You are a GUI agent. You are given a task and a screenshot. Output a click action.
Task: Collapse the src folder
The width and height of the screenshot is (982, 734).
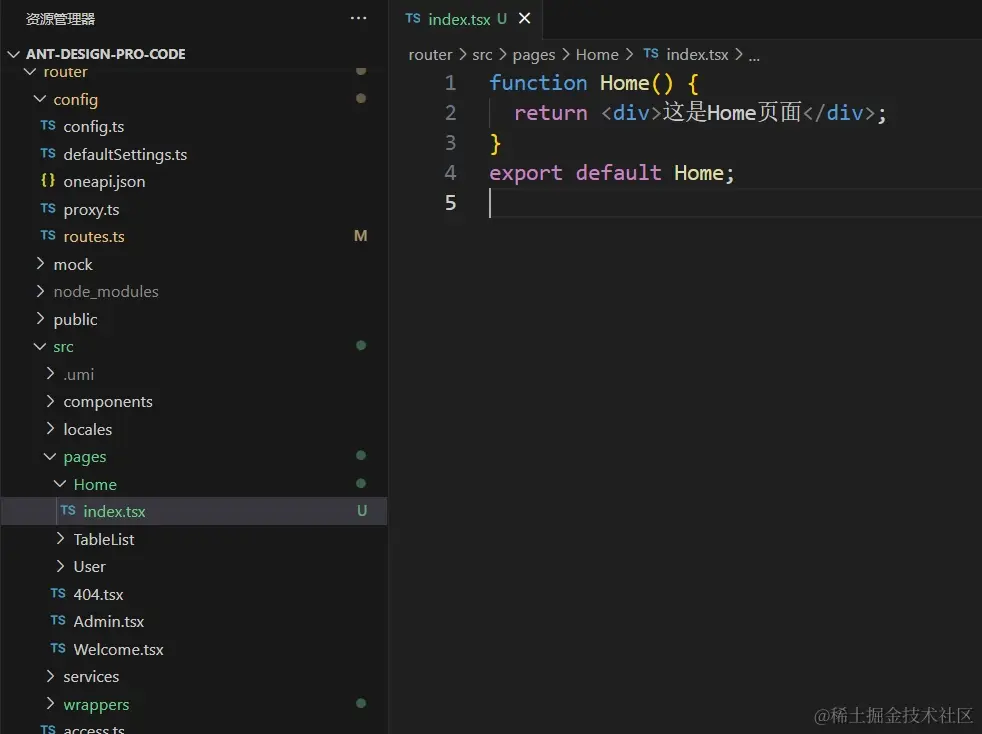tap(39, 346)
